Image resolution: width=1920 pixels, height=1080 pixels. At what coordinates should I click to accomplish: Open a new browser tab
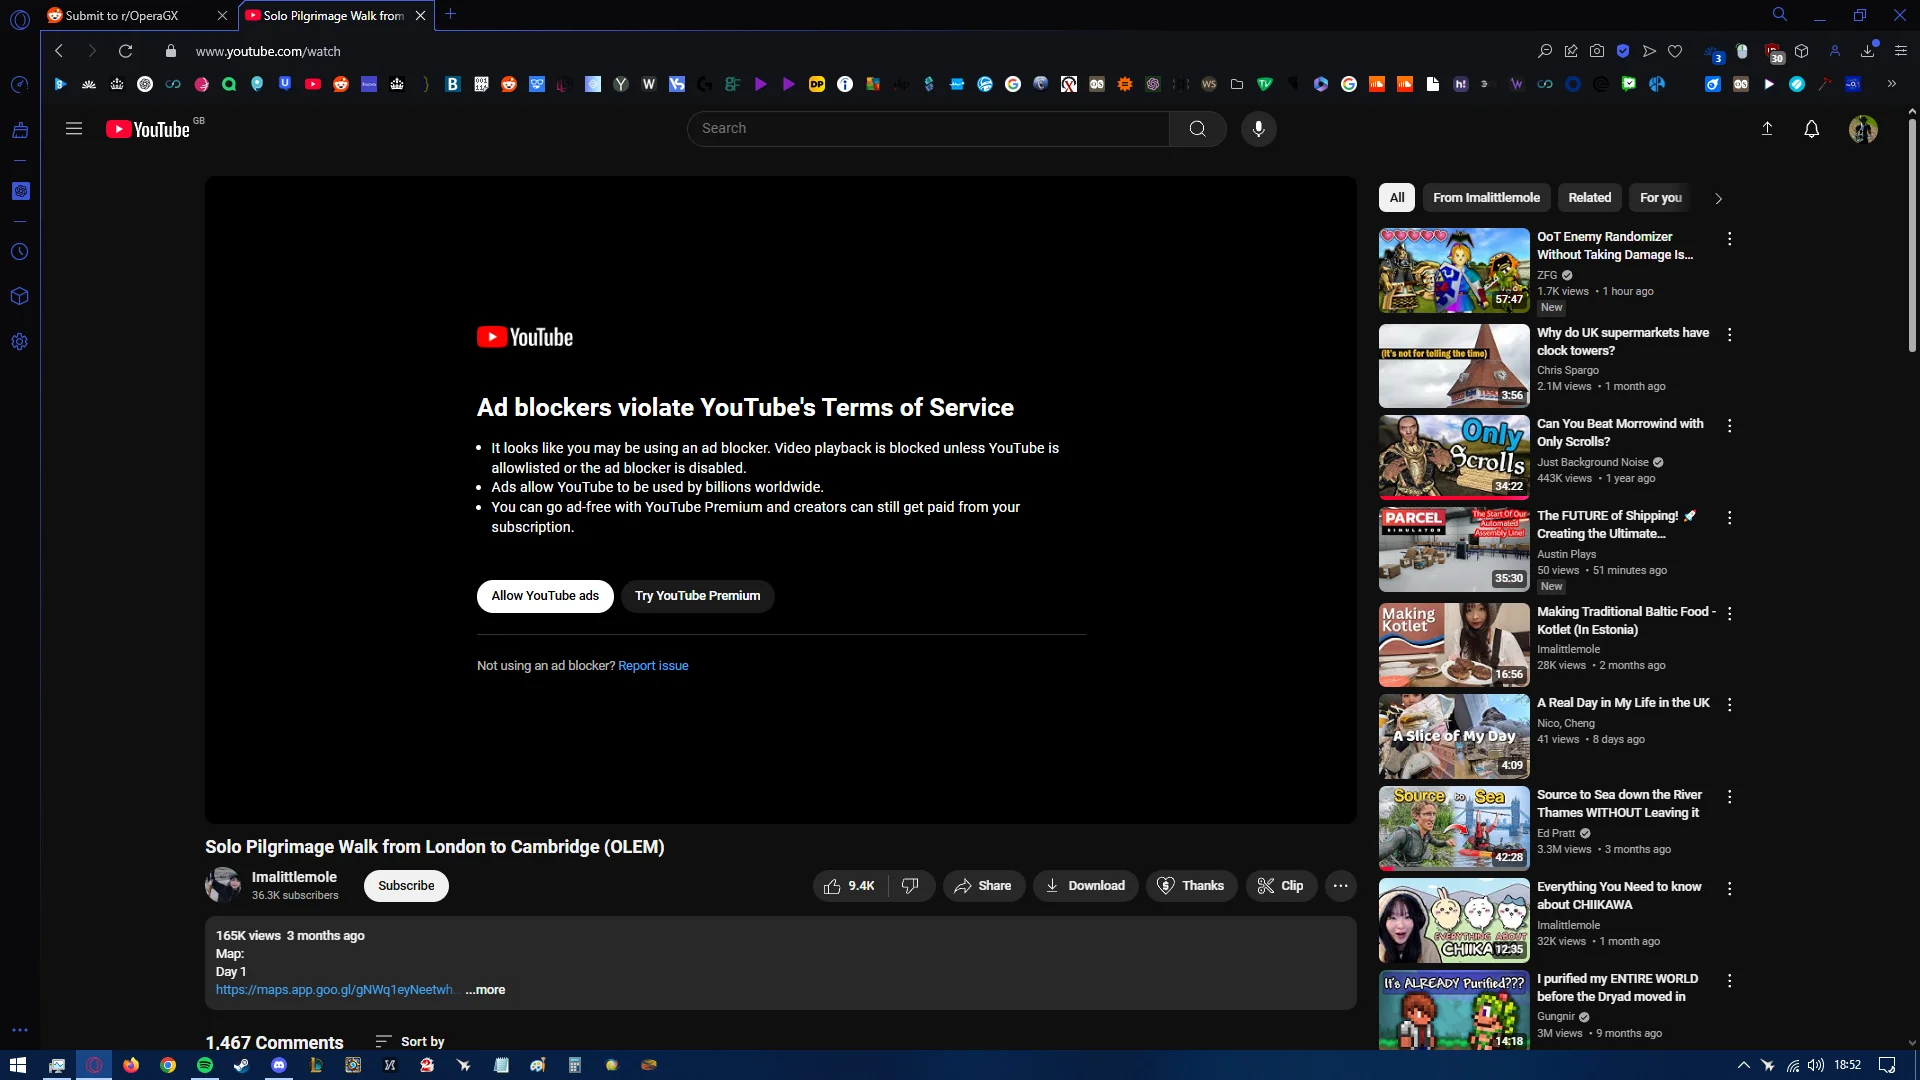(x=451, y=14)
